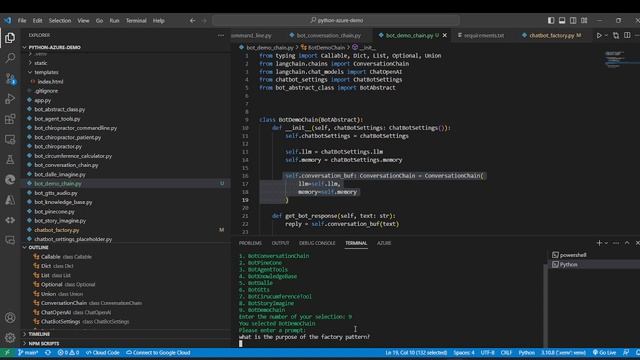The width and height of the screenshot is (640, 360).
Task: Switch to the bot_conversation_chain.py editor tab
Action: click(x=328, y=36)
